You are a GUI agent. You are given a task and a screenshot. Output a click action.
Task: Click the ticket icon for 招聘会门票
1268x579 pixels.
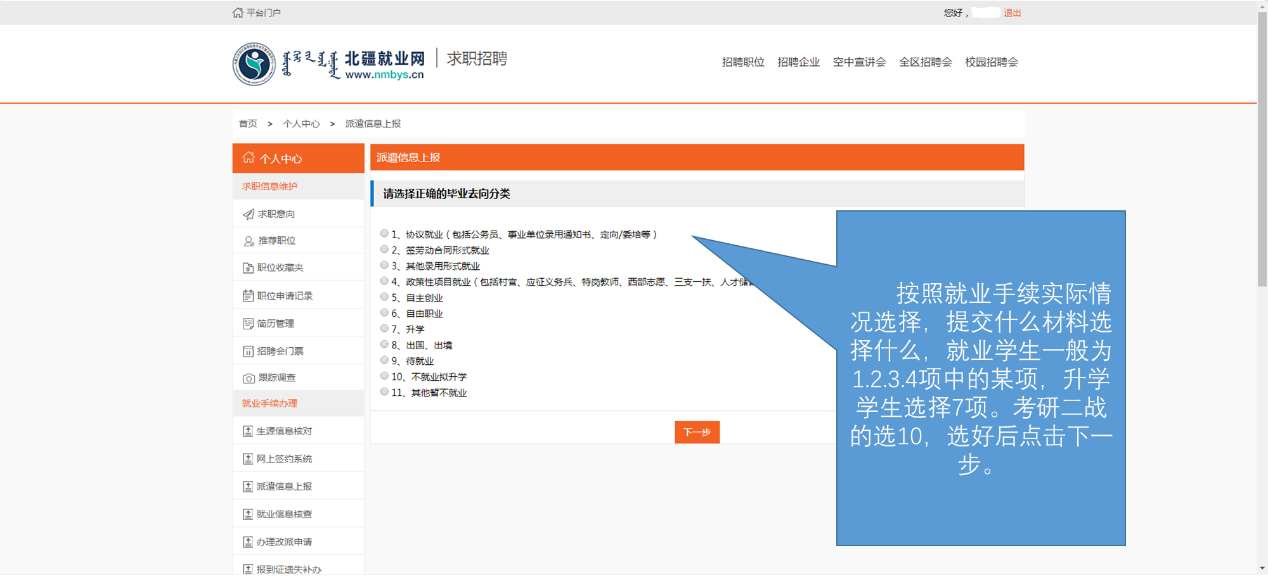(249, 351)
